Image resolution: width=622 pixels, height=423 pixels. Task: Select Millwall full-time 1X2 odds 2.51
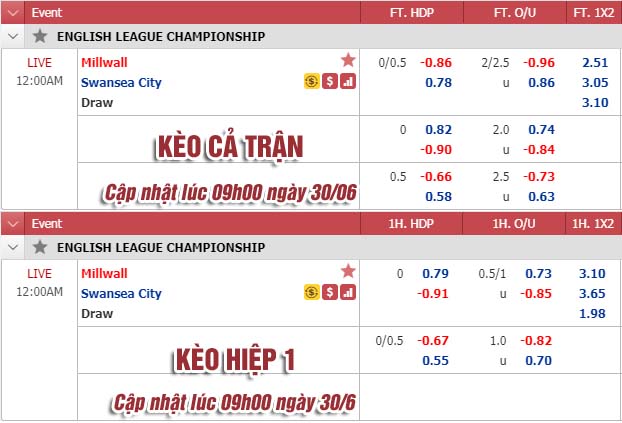pos(595,62)
